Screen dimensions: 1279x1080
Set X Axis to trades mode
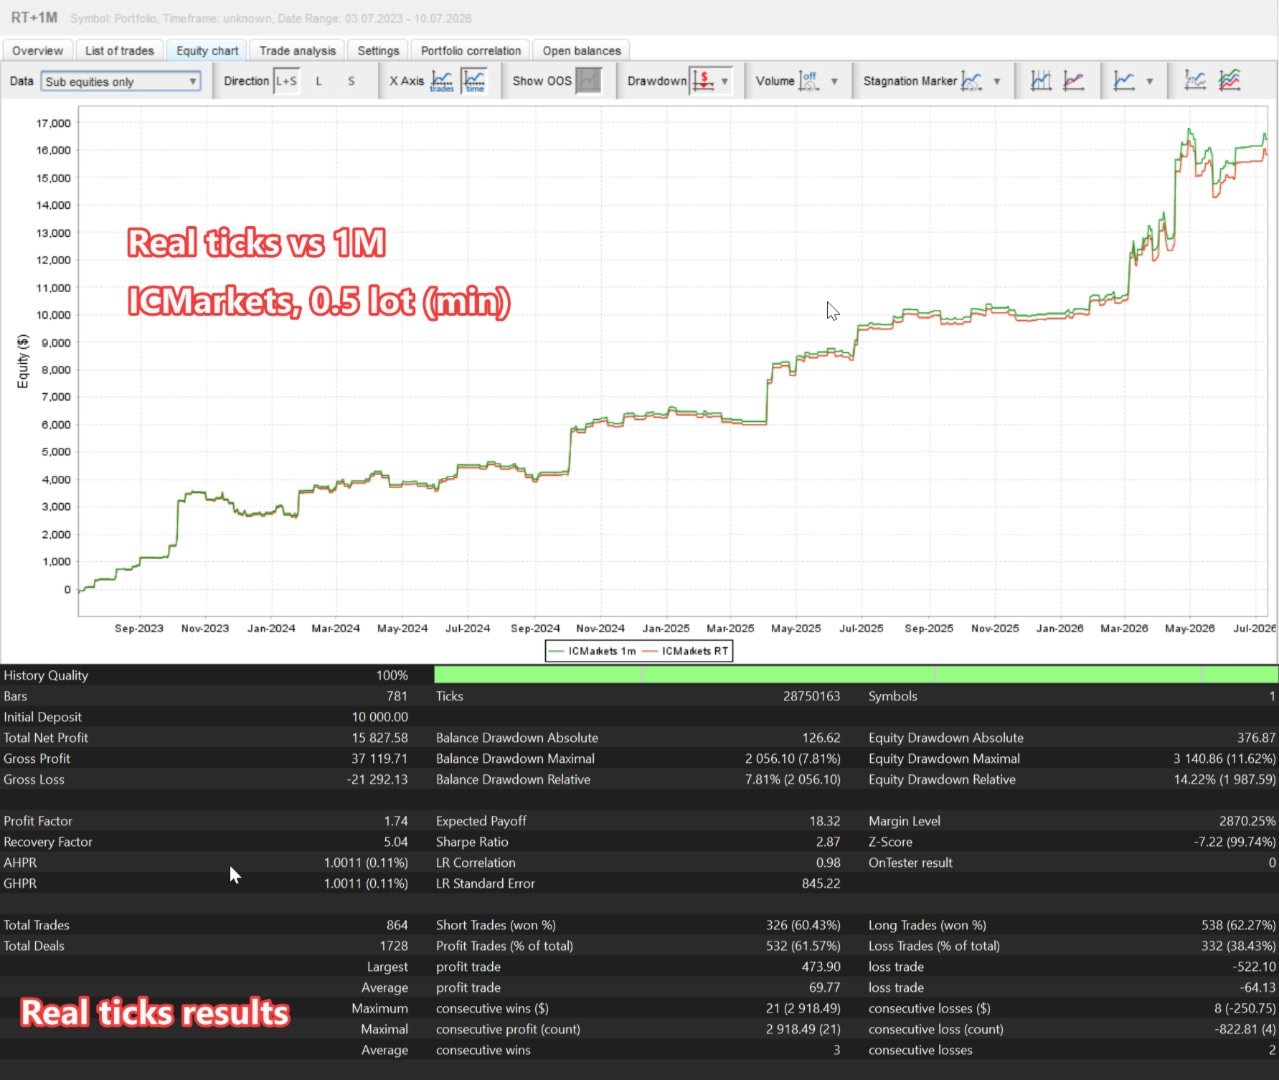pyautogui.click(x=442, y=81)
